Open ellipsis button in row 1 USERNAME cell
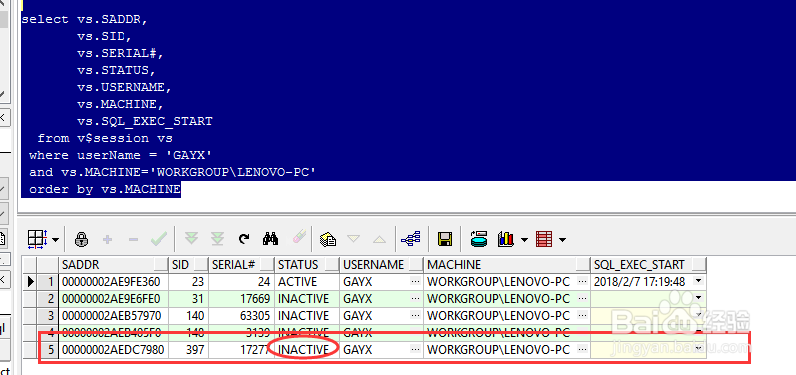Image resolution: width=796 pixels, height=375 pixels. [416, 281]
